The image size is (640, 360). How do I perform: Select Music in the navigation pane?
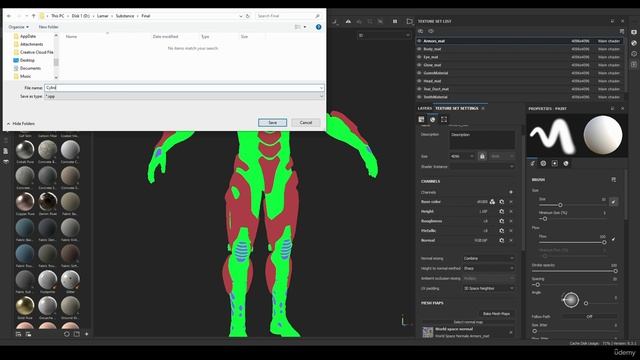(22, 76)
